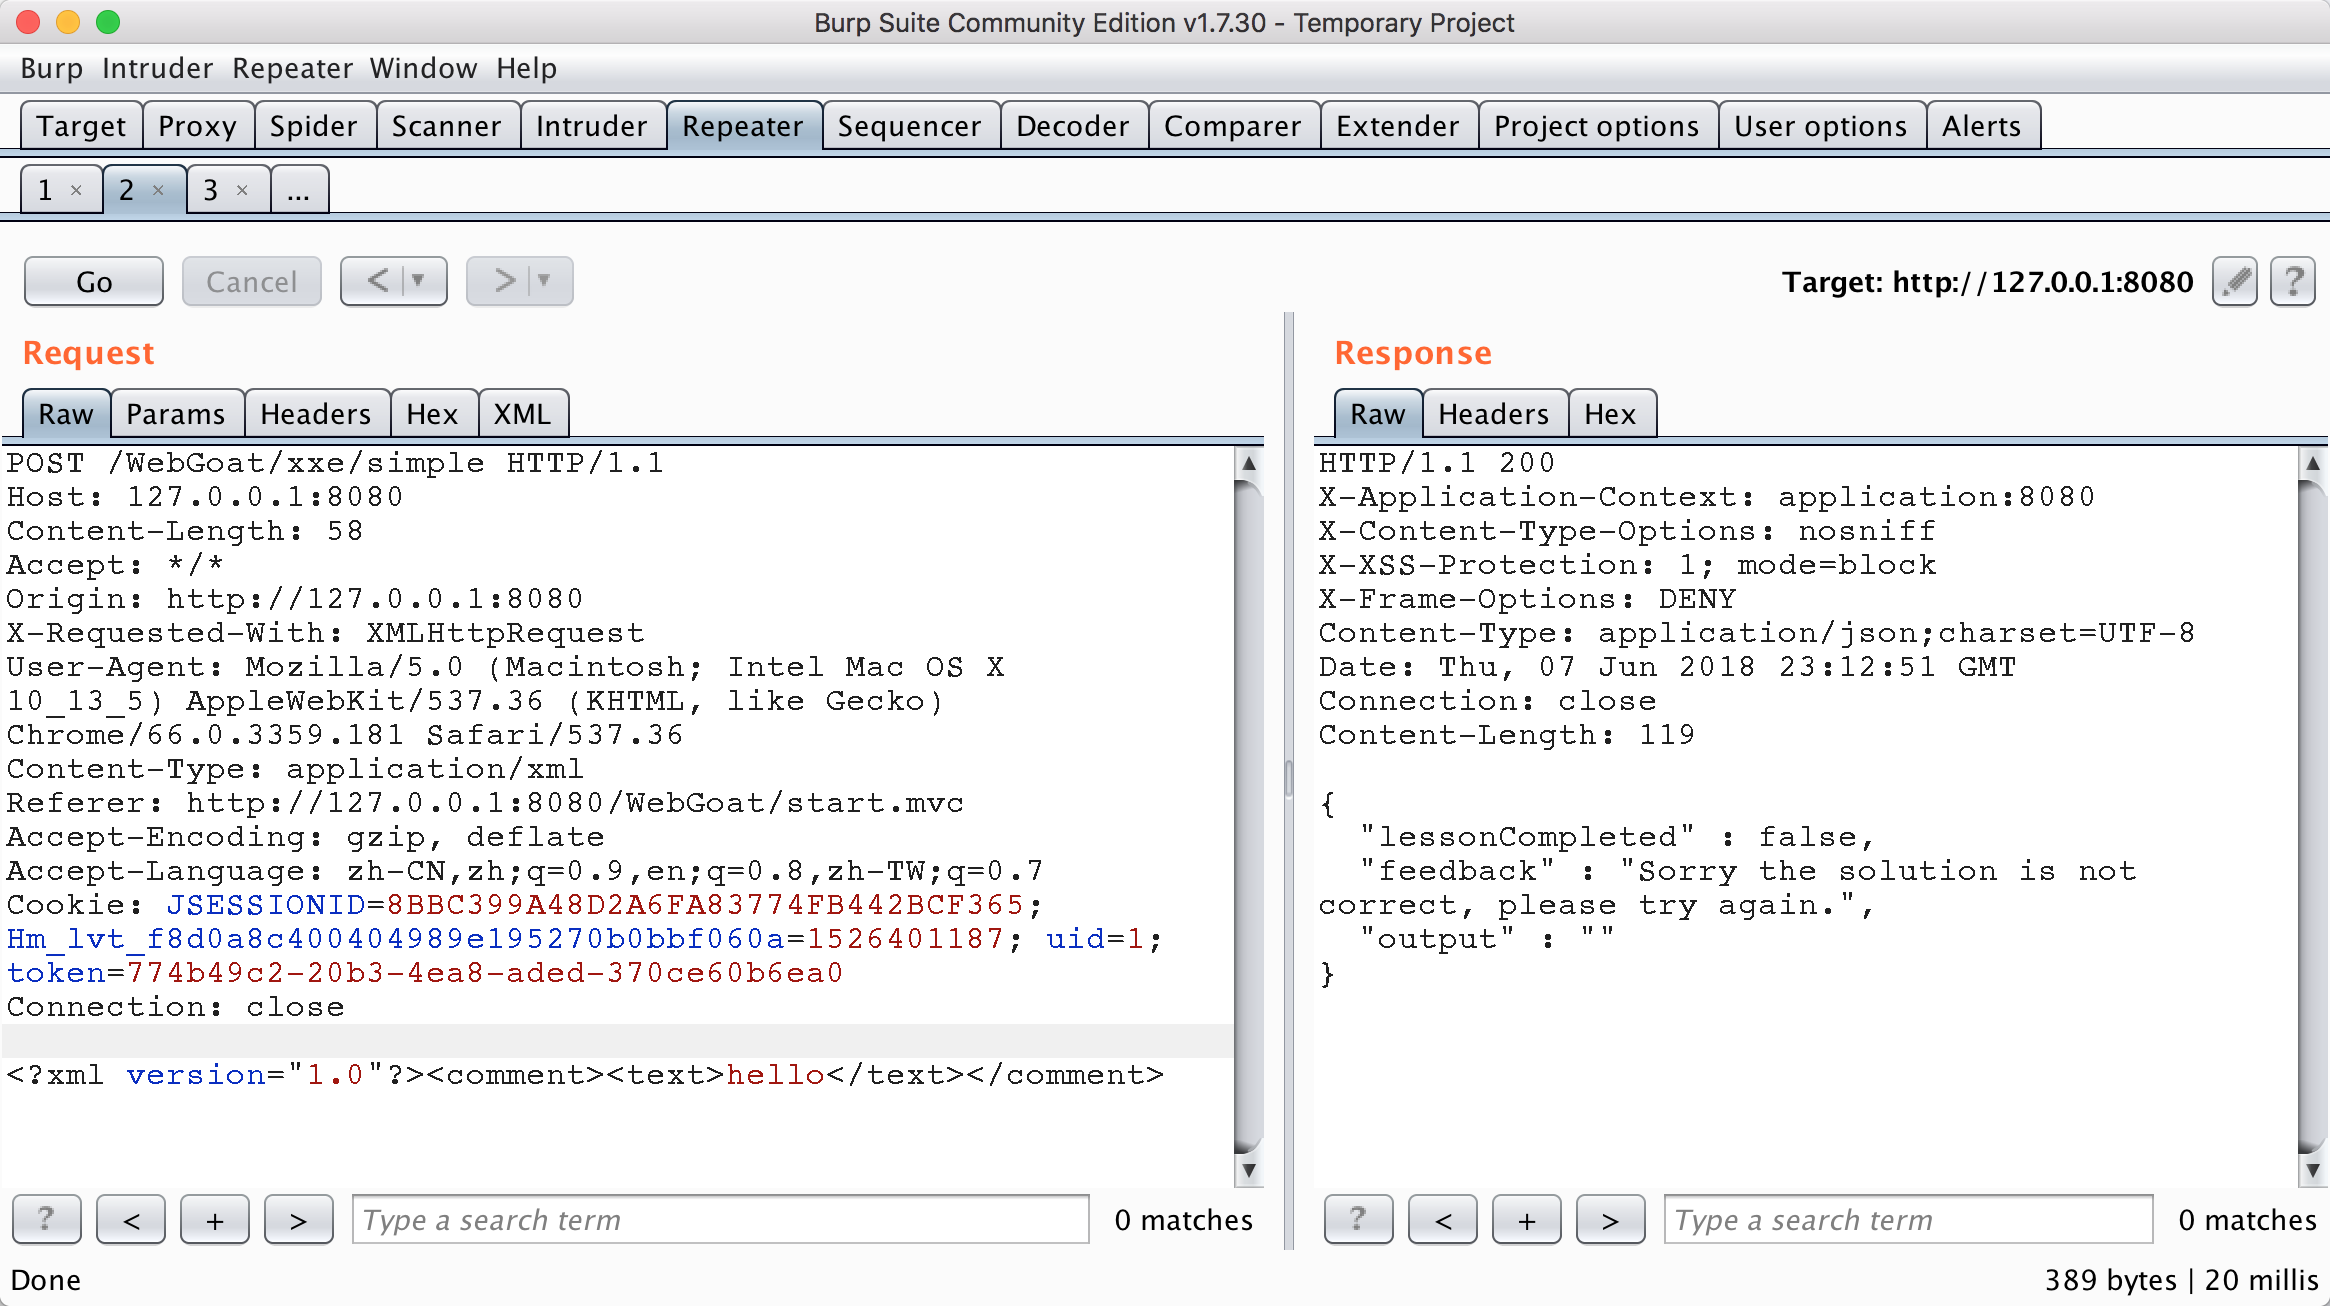This screenshot has width=2330, height=1306.
Task: Open the Help menu
Action: coord(527,68)
